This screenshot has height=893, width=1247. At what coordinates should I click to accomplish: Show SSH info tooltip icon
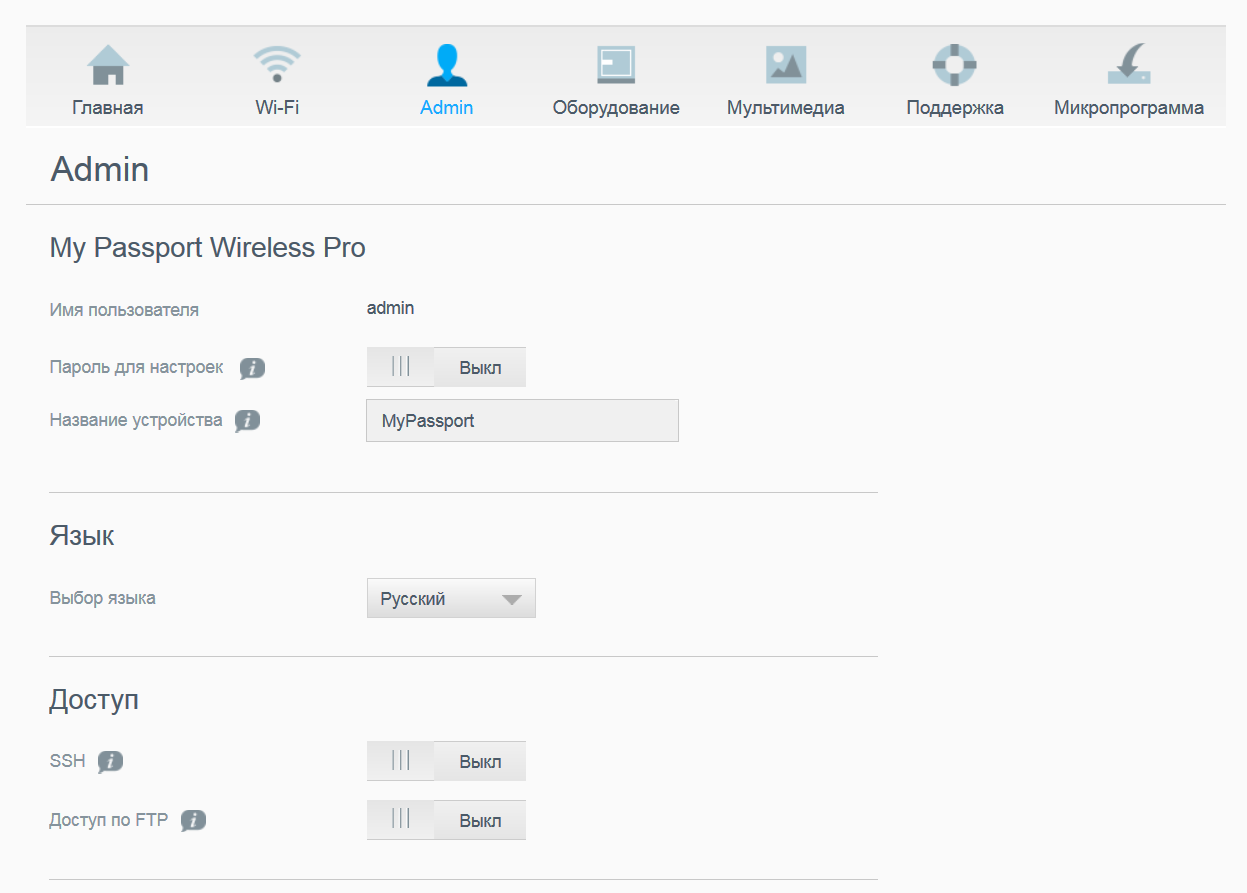pos(110,762)
